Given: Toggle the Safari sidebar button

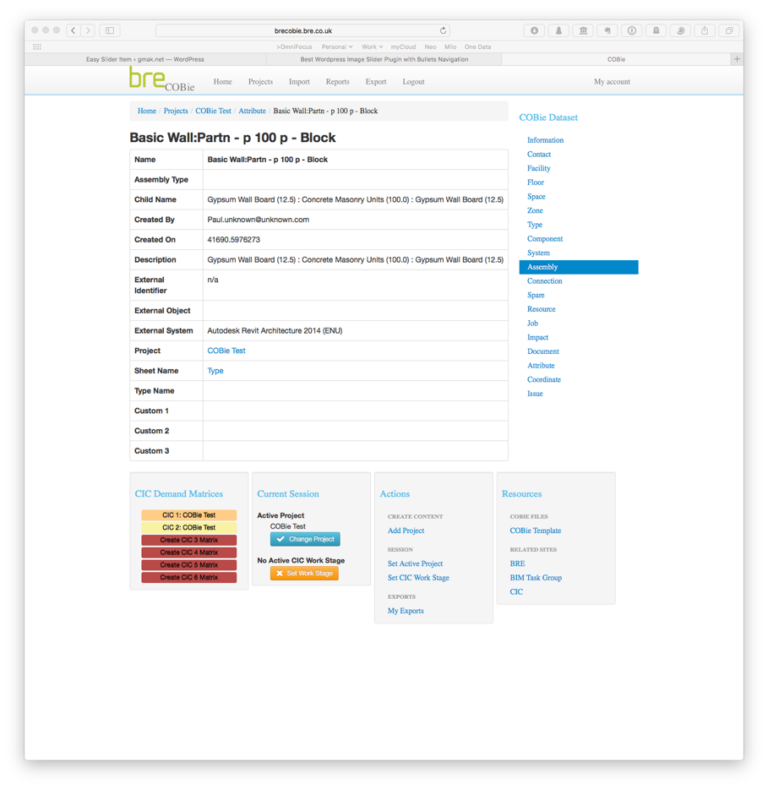Looking at the screenshot, I should tap(110, 31).
